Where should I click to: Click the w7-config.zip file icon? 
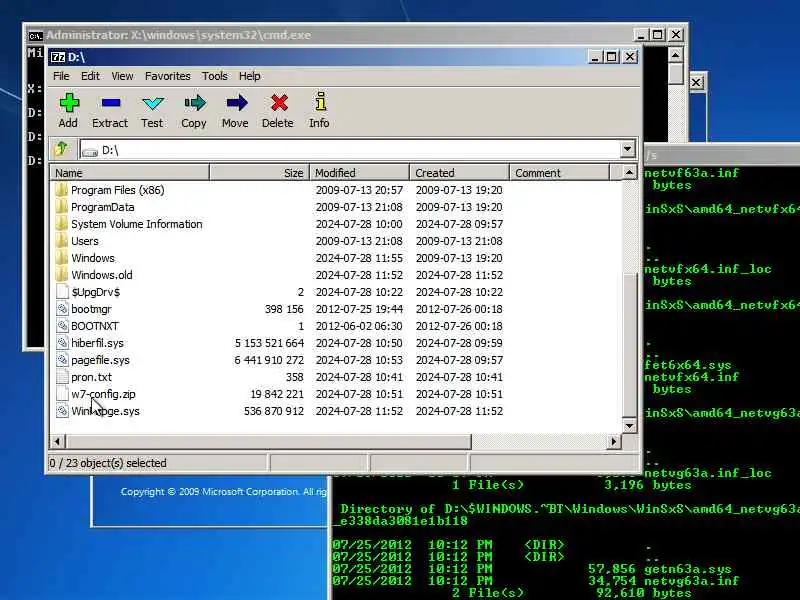(62, 394)
